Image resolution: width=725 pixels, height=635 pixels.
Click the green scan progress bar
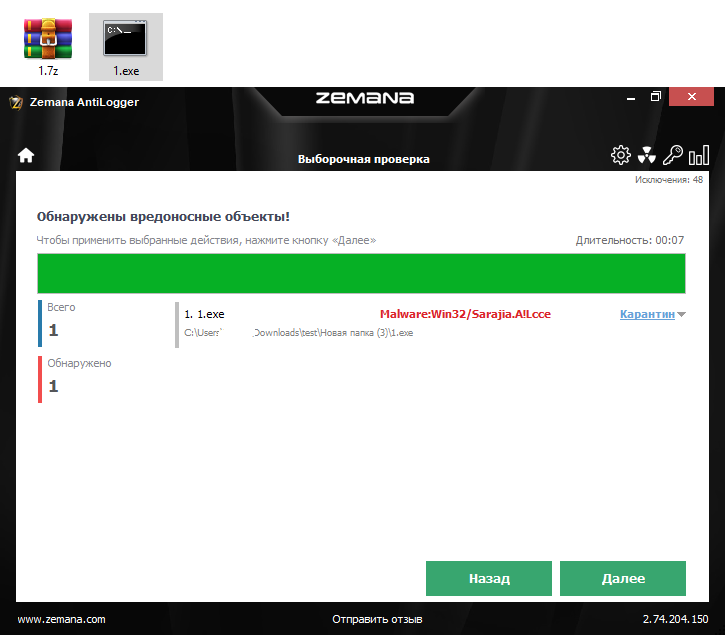click(361, 273)
